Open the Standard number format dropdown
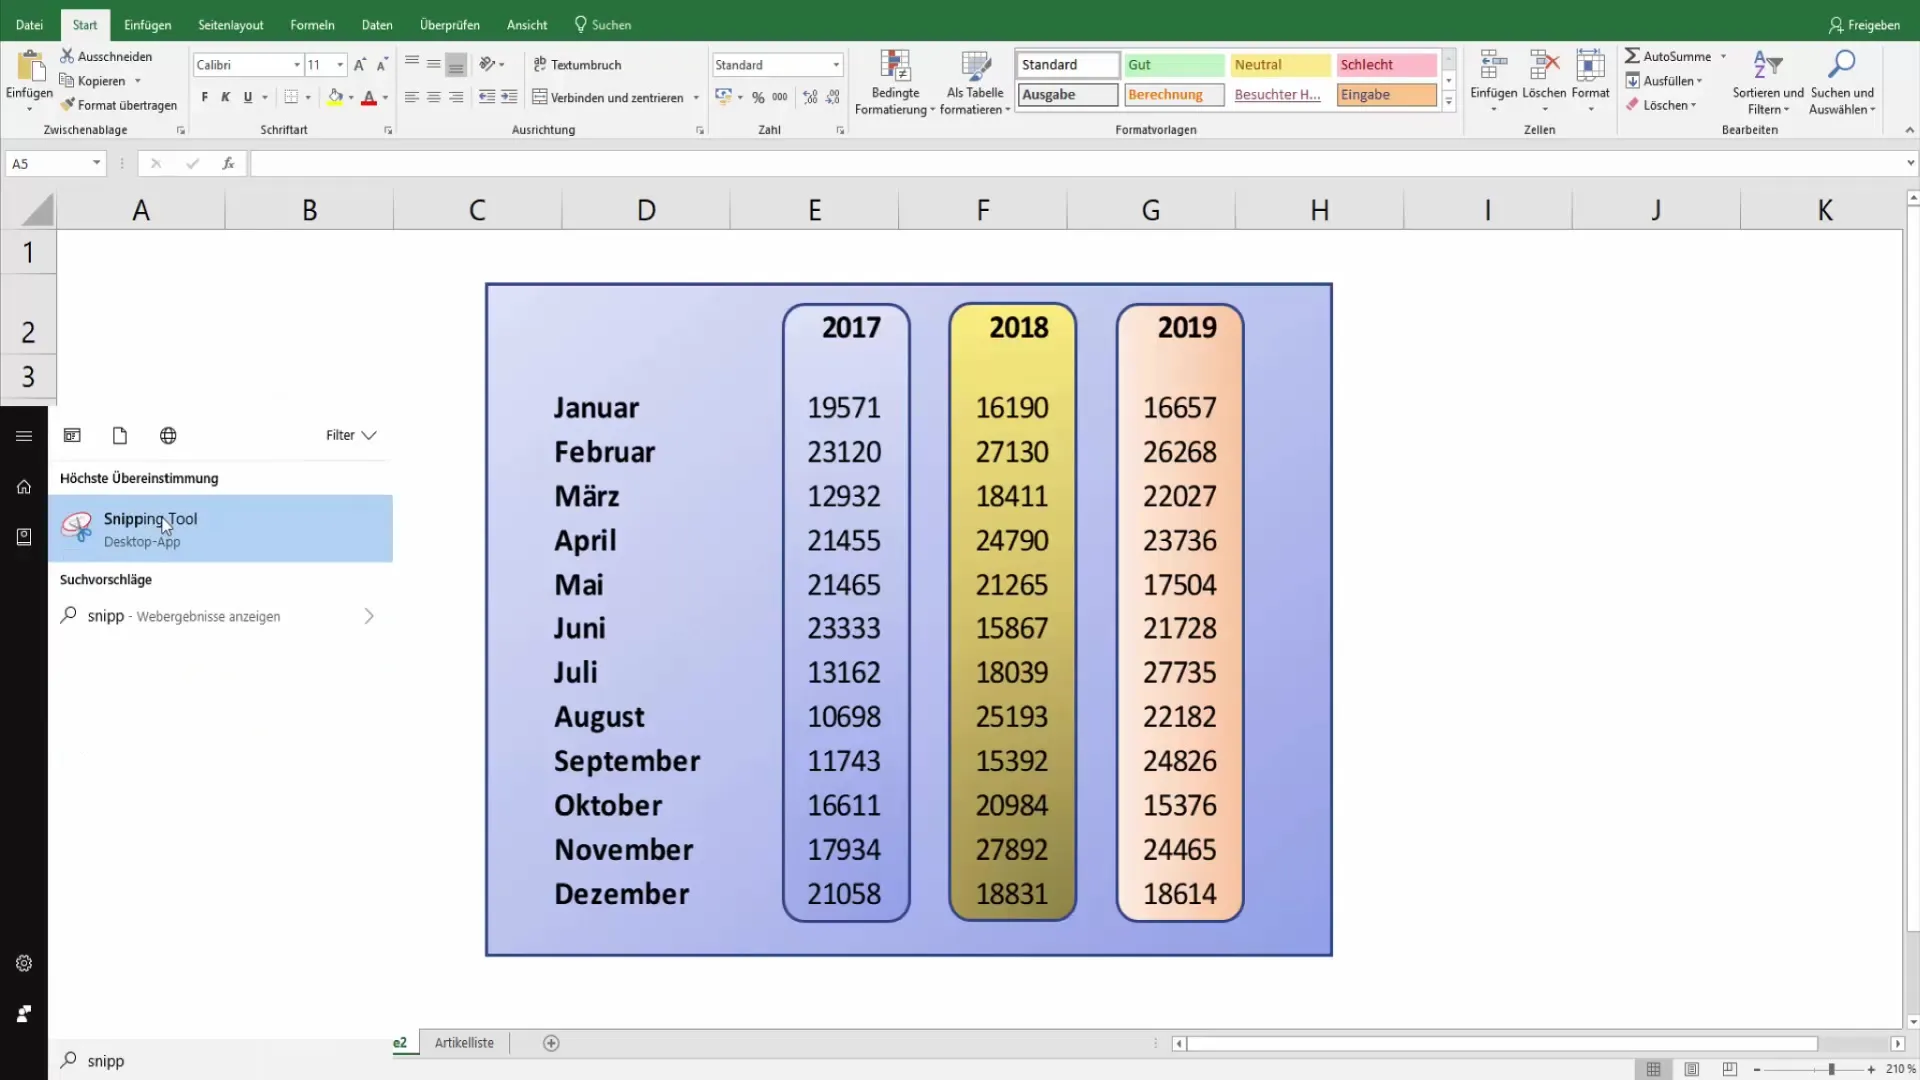 836,65
